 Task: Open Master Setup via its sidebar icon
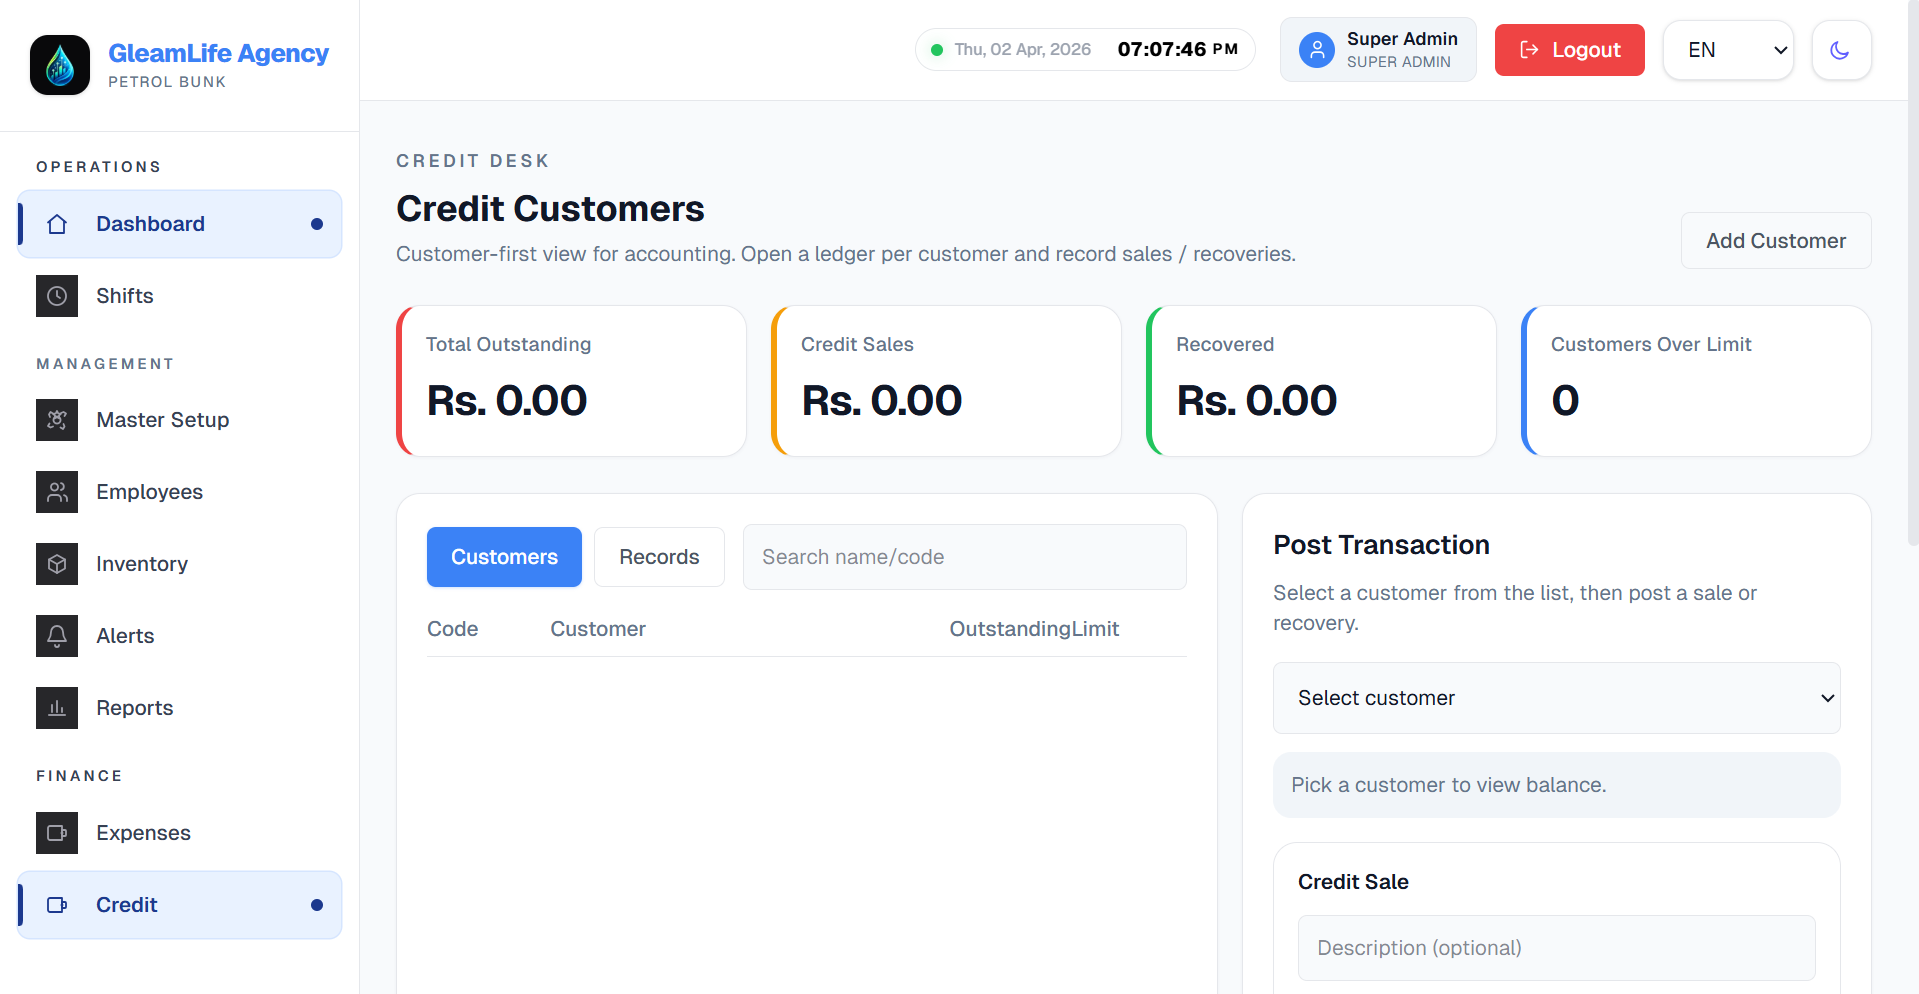(57, 420)
